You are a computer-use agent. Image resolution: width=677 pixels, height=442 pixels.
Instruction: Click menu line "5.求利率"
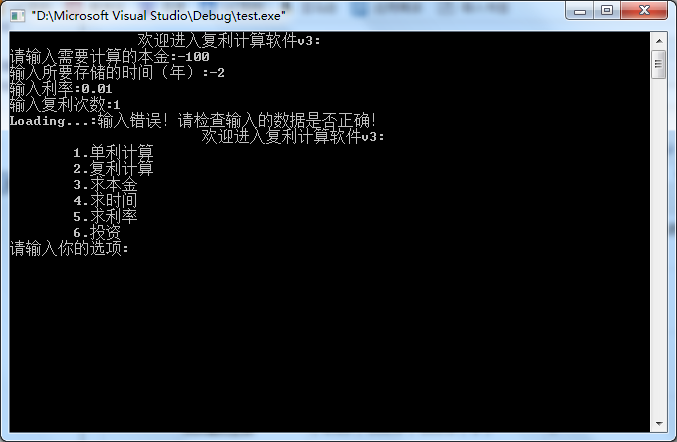pyautogui.click(x=105, y=217)
